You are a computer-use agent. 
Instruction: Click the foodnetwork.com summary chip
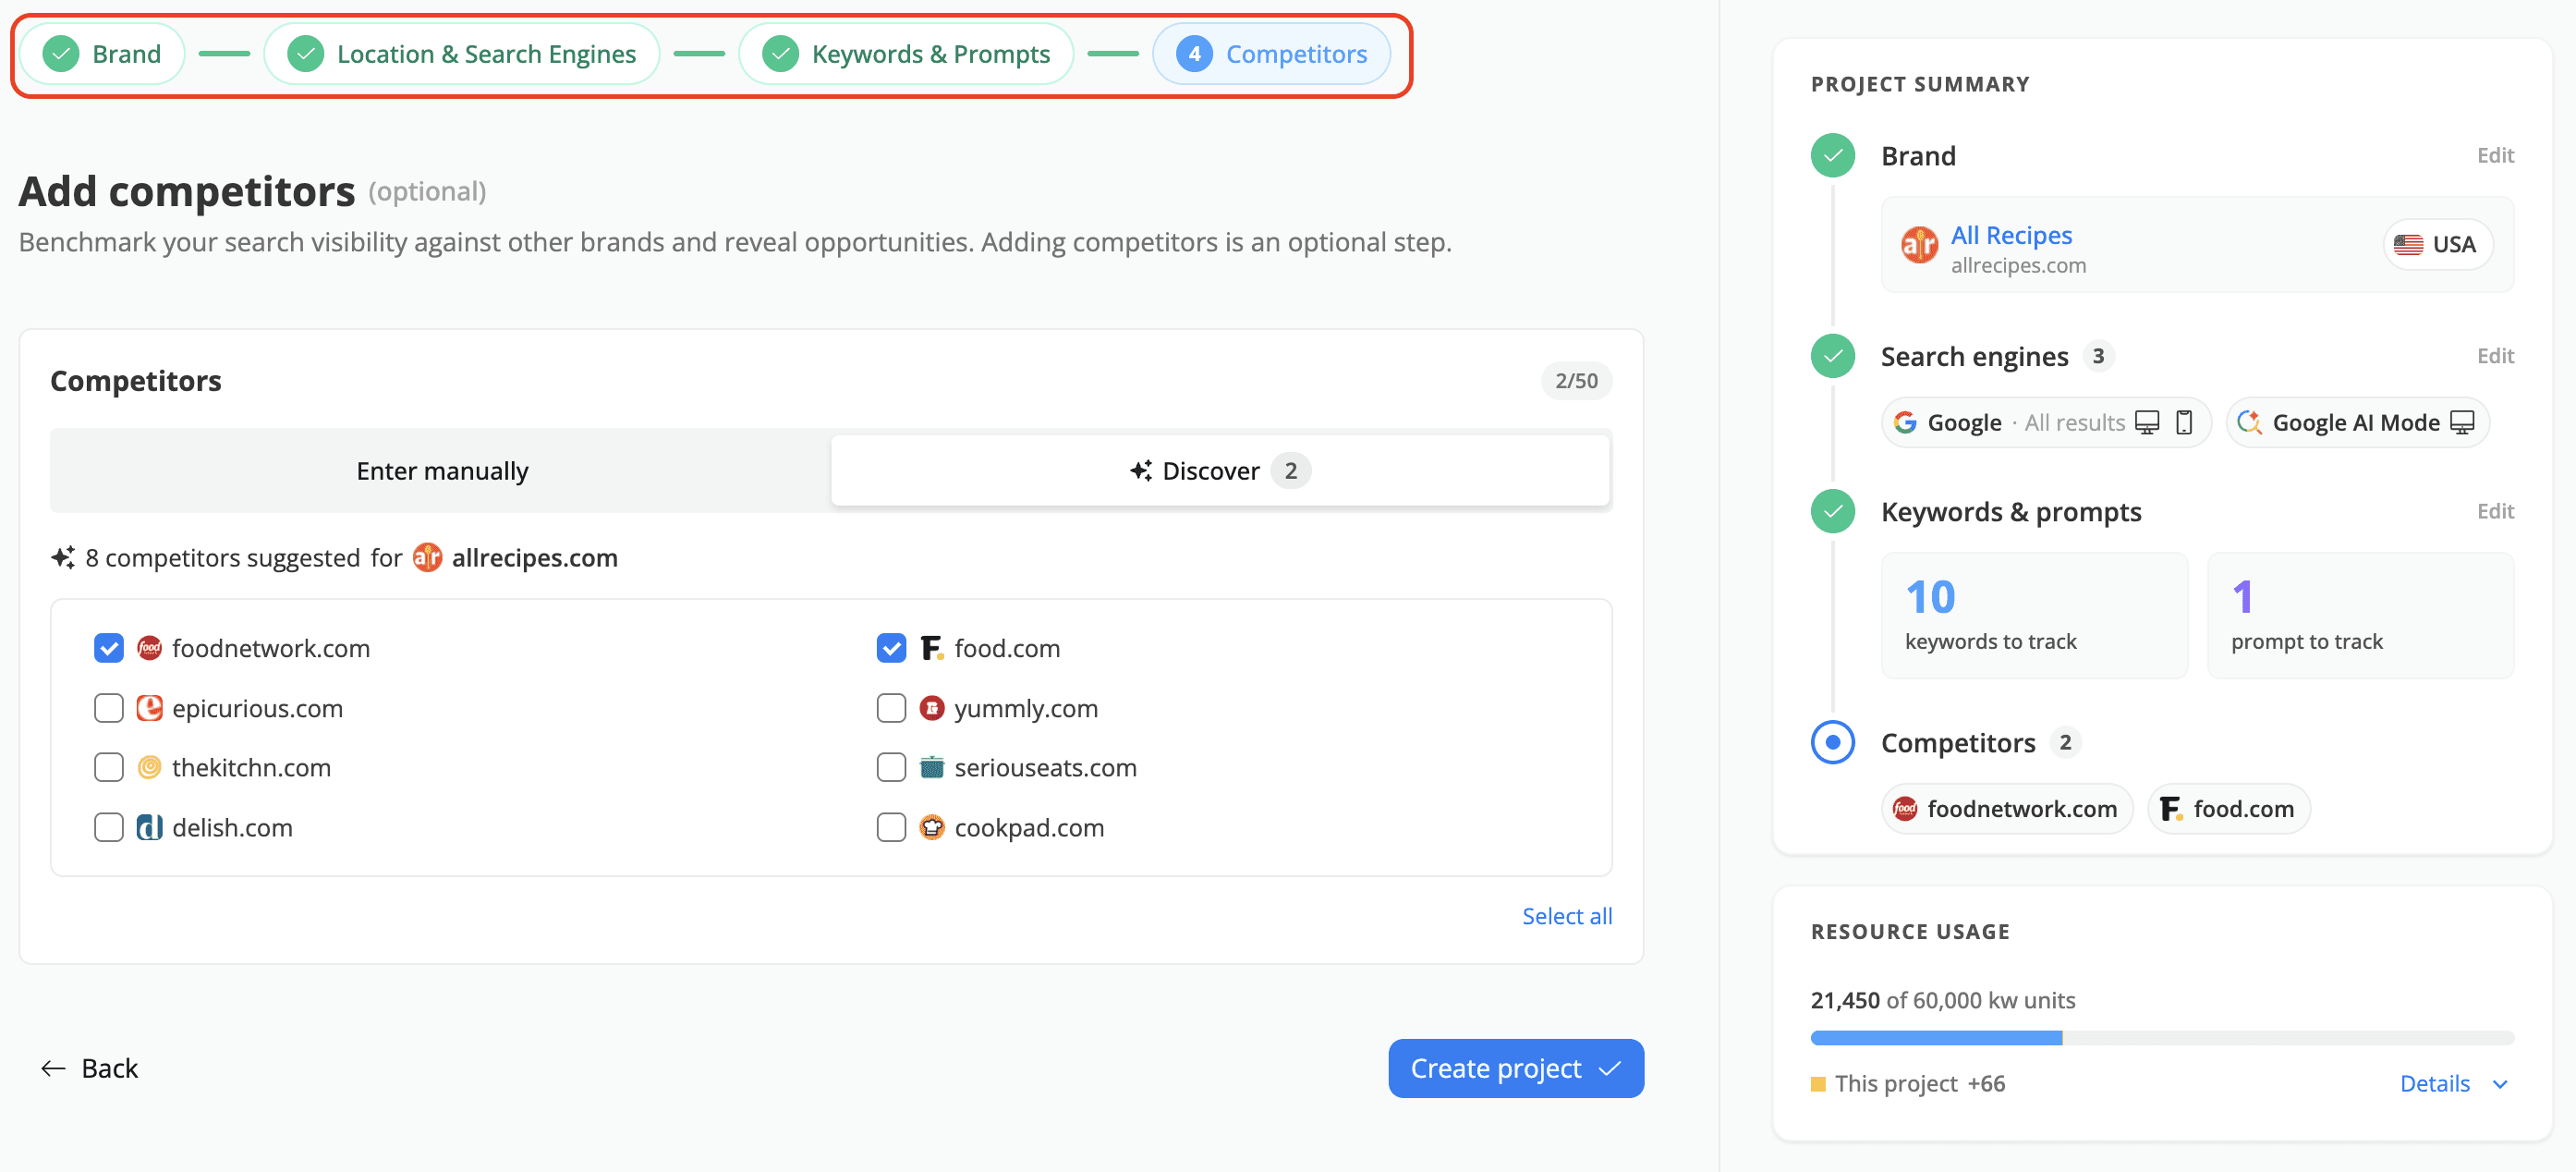tap(2007, 808)
